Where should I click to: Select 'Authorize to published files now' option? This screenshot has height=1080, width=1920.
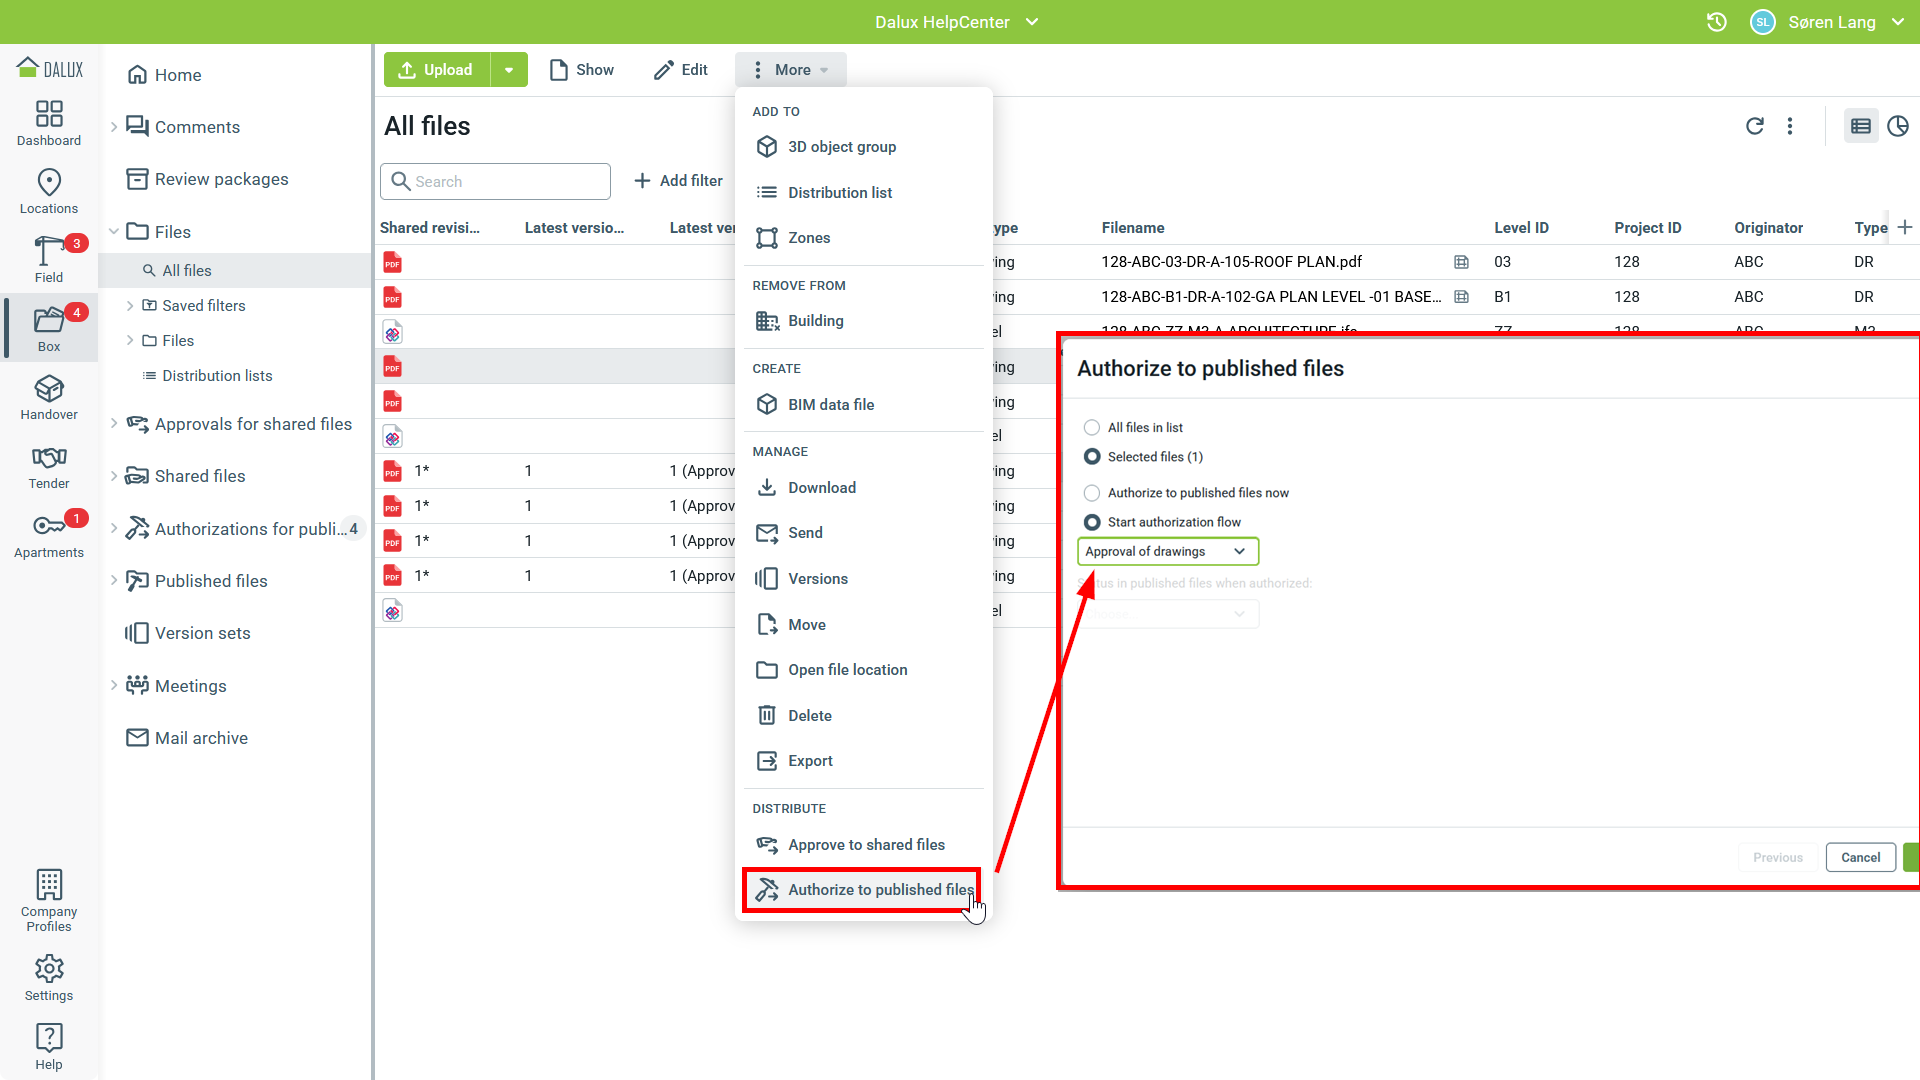(1092, 493)
